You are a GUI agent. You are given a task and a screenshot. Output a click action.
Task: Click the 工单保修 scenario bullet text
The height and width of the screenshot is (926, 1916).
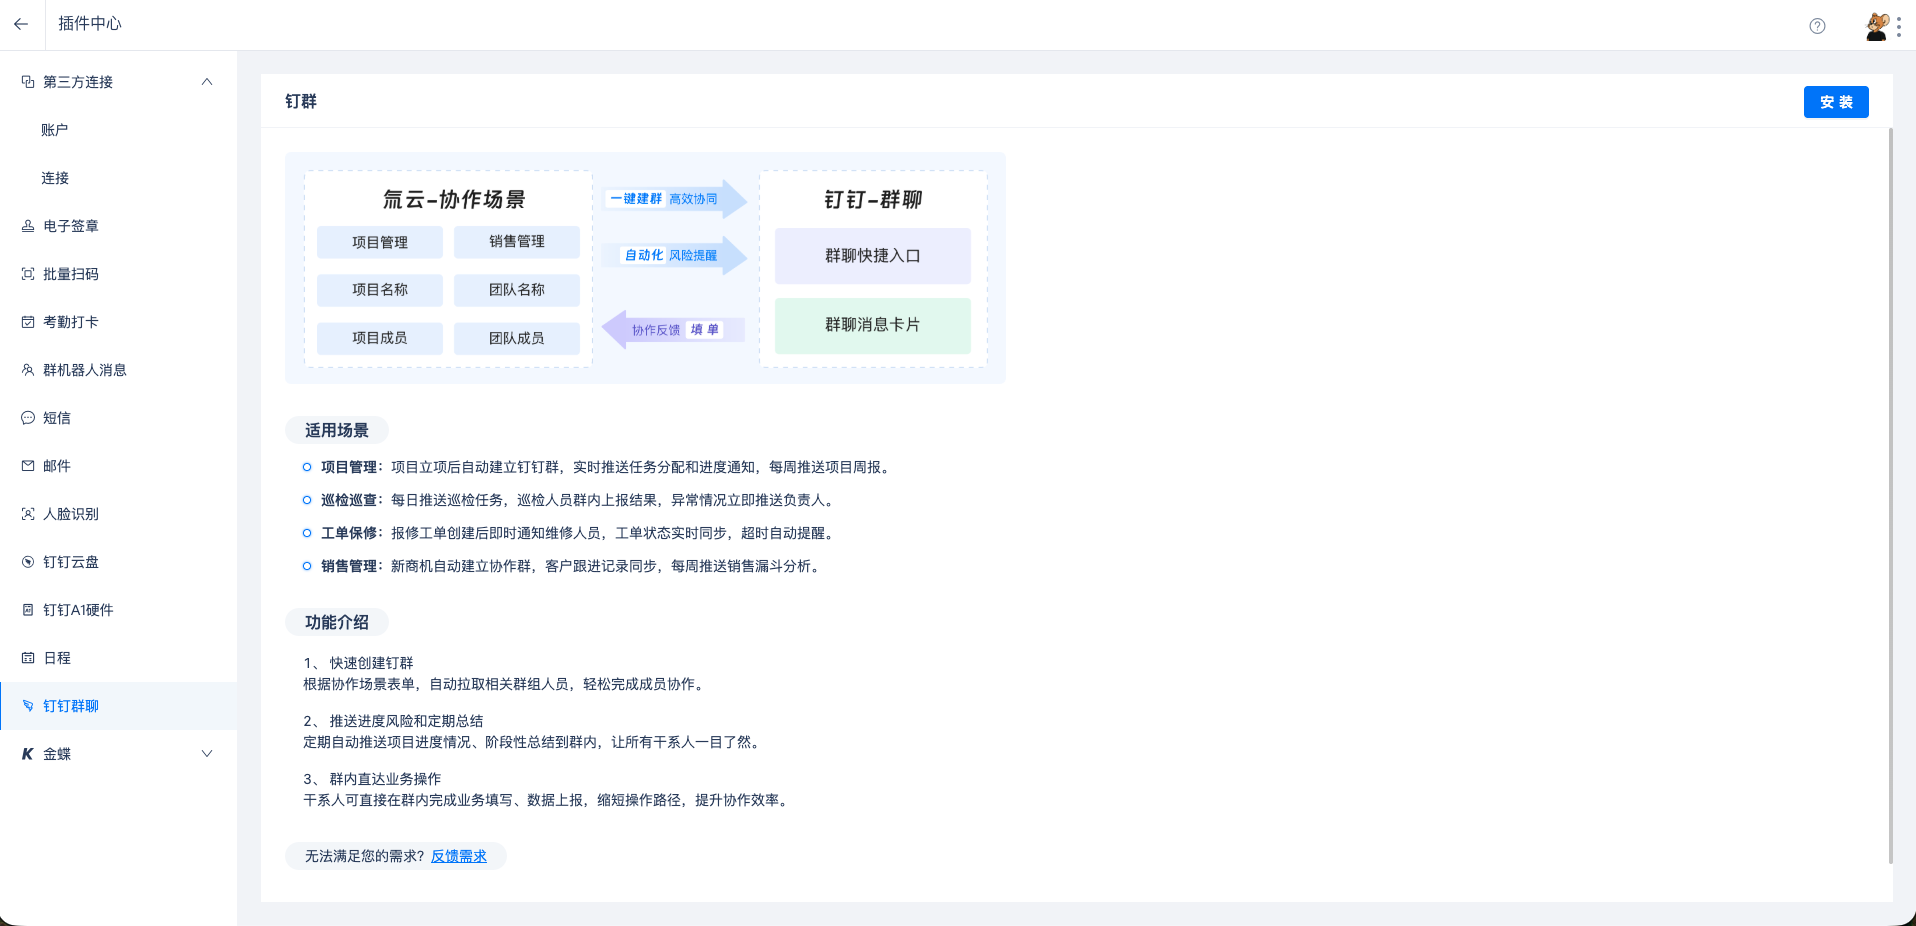point(579,533)
